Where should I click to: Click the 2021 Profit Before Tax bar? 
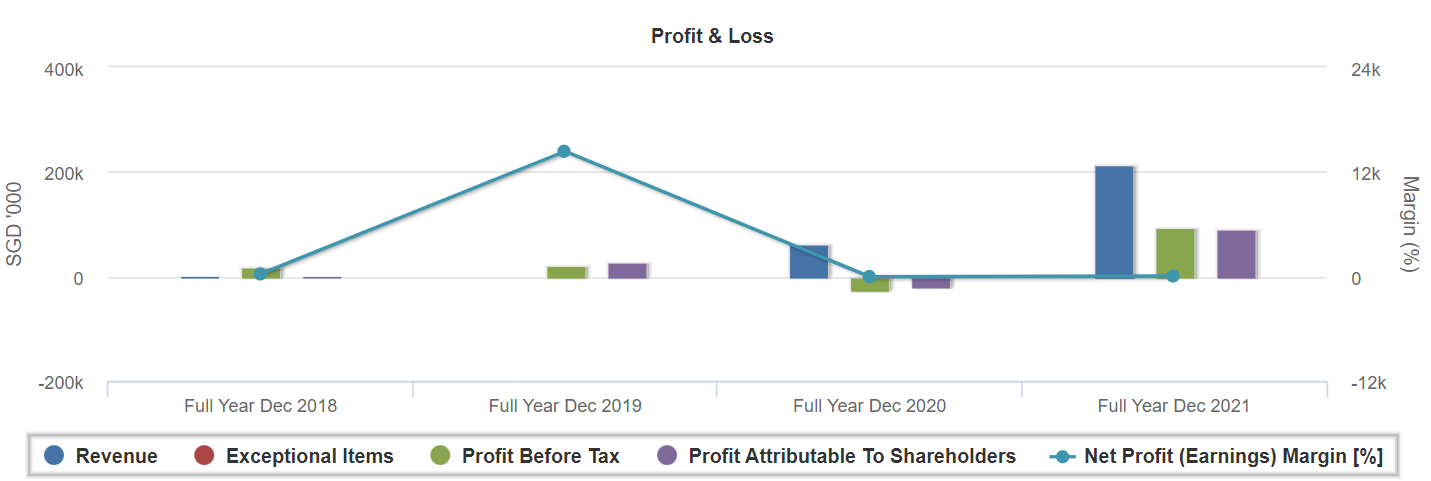click(1175, 253)
